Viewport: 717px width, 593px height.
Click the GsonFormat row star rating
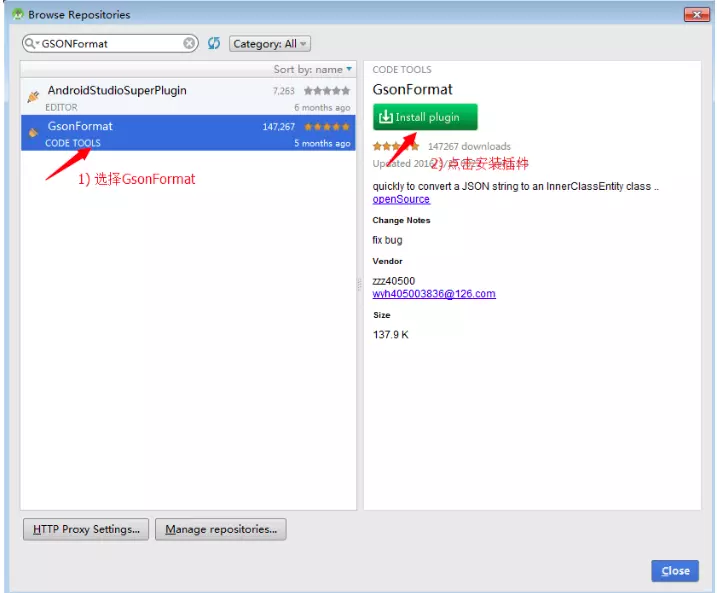click(x=327, y=127)
